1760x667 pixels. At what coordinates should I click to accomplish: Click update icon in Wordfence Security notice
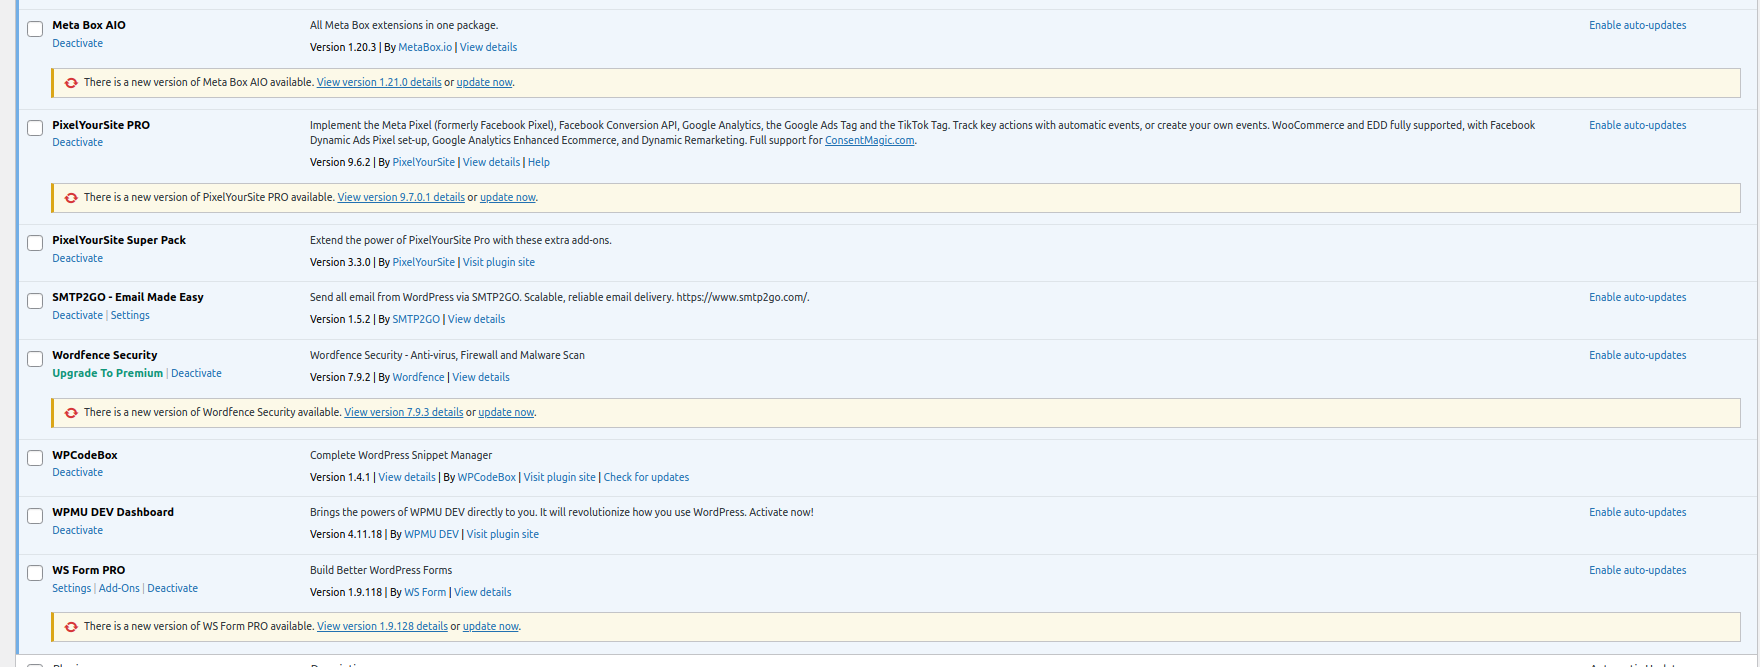(71, 413)
